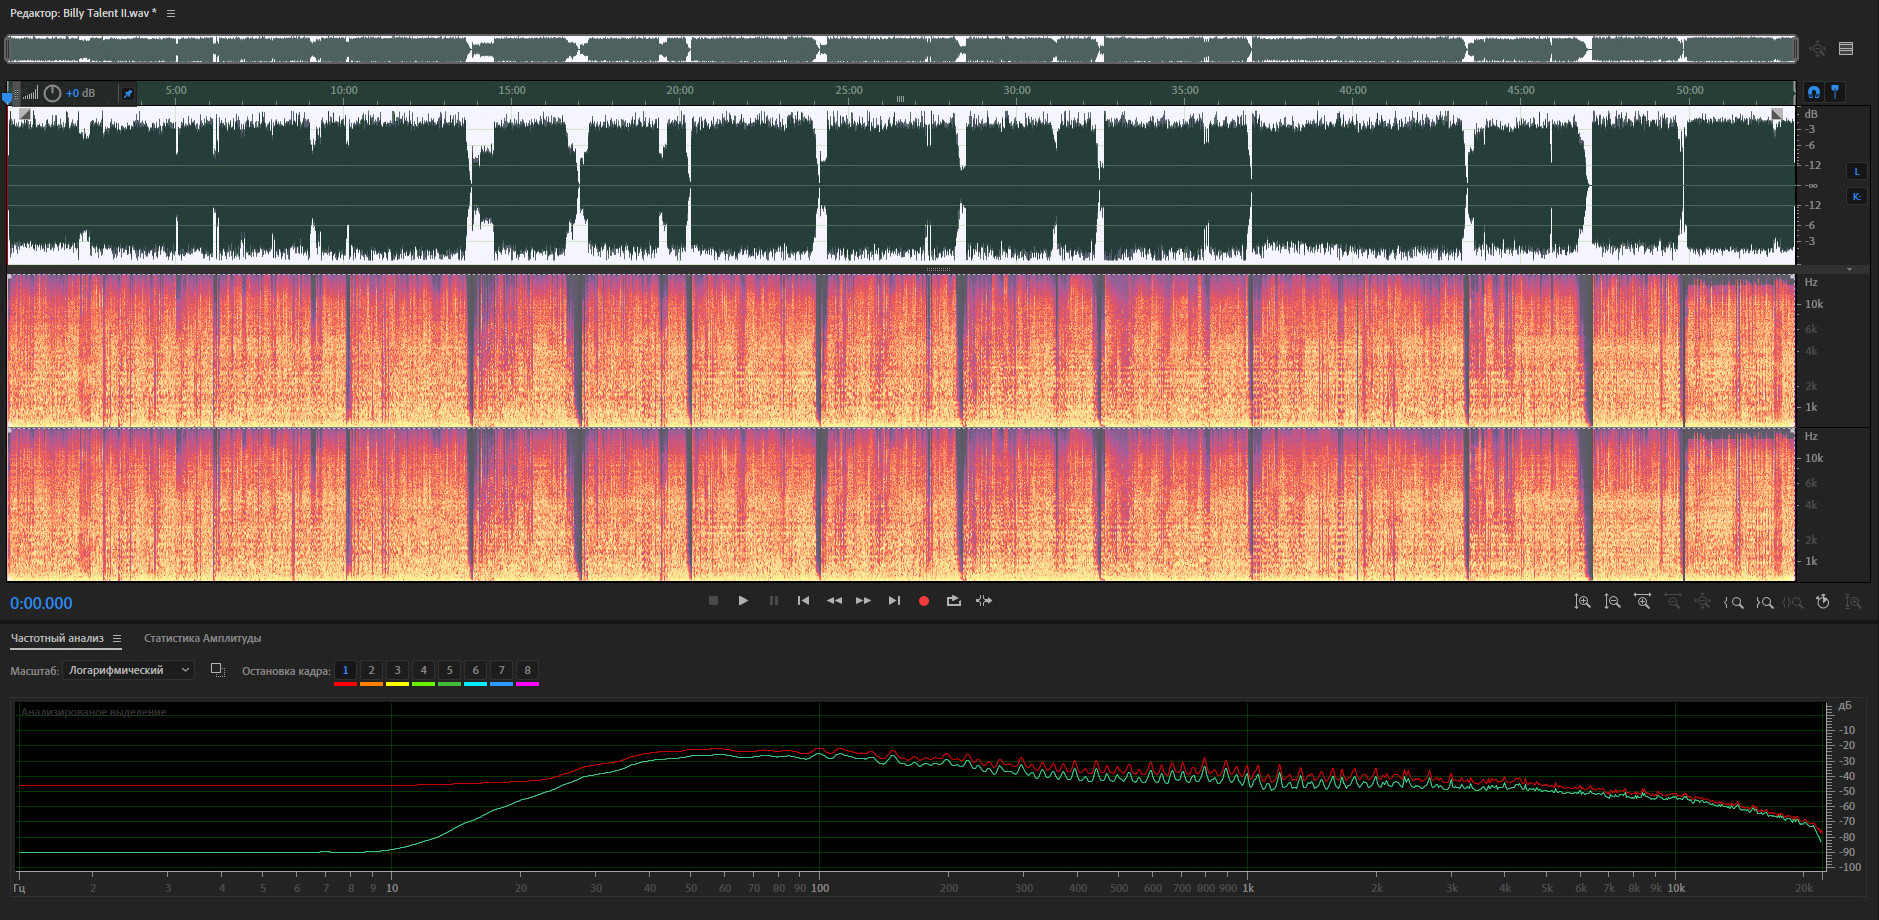Click the HUD volume knob at +0 dB
This screenshot has height=920, width=1879.
coord(52,93)
